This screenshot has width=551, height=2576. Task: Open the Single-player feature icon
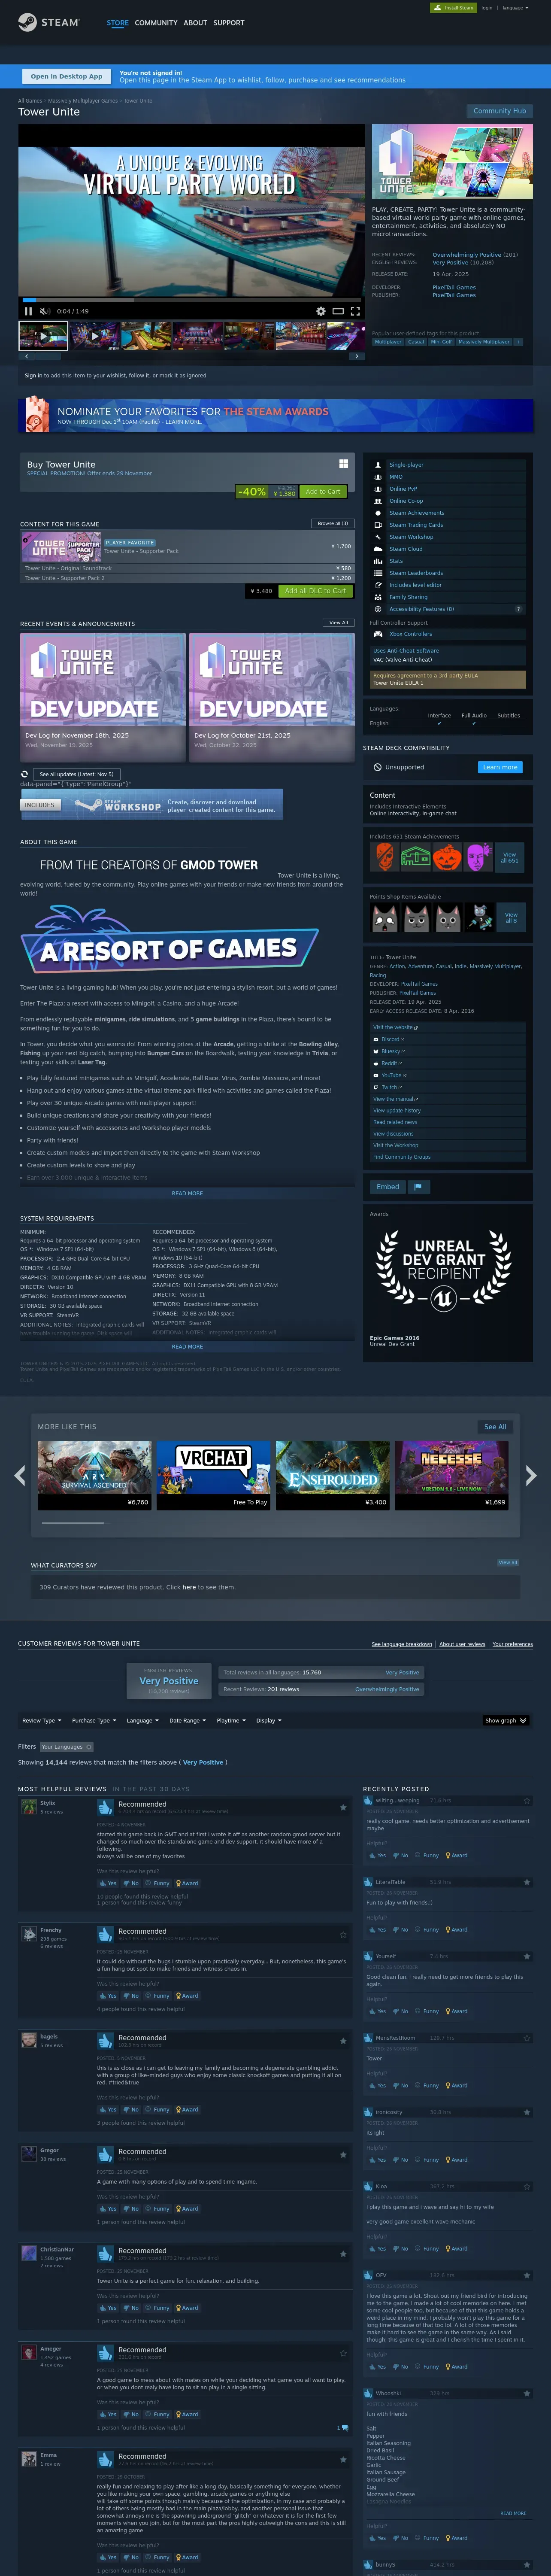coord(378,465)
